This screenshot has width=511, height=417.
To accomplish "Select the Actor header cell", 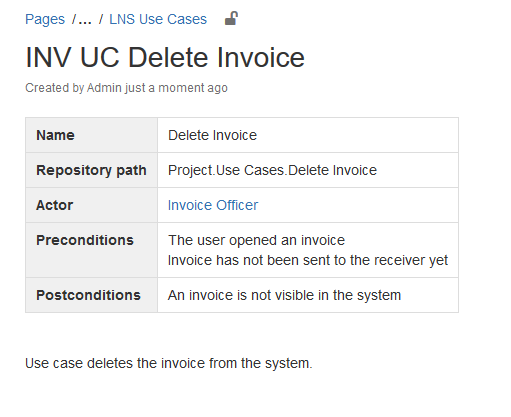I will (91, 205).
